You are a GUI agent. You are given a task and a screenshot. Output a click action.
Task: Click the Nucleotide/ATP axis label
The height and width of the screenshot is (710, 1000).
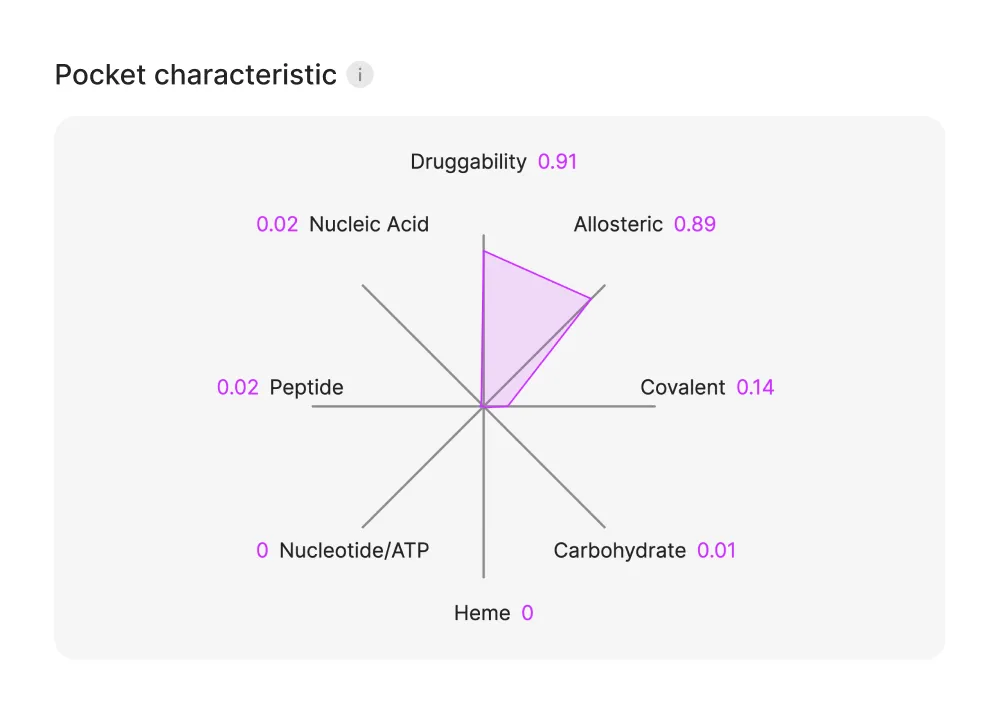[x=354, y=551]
